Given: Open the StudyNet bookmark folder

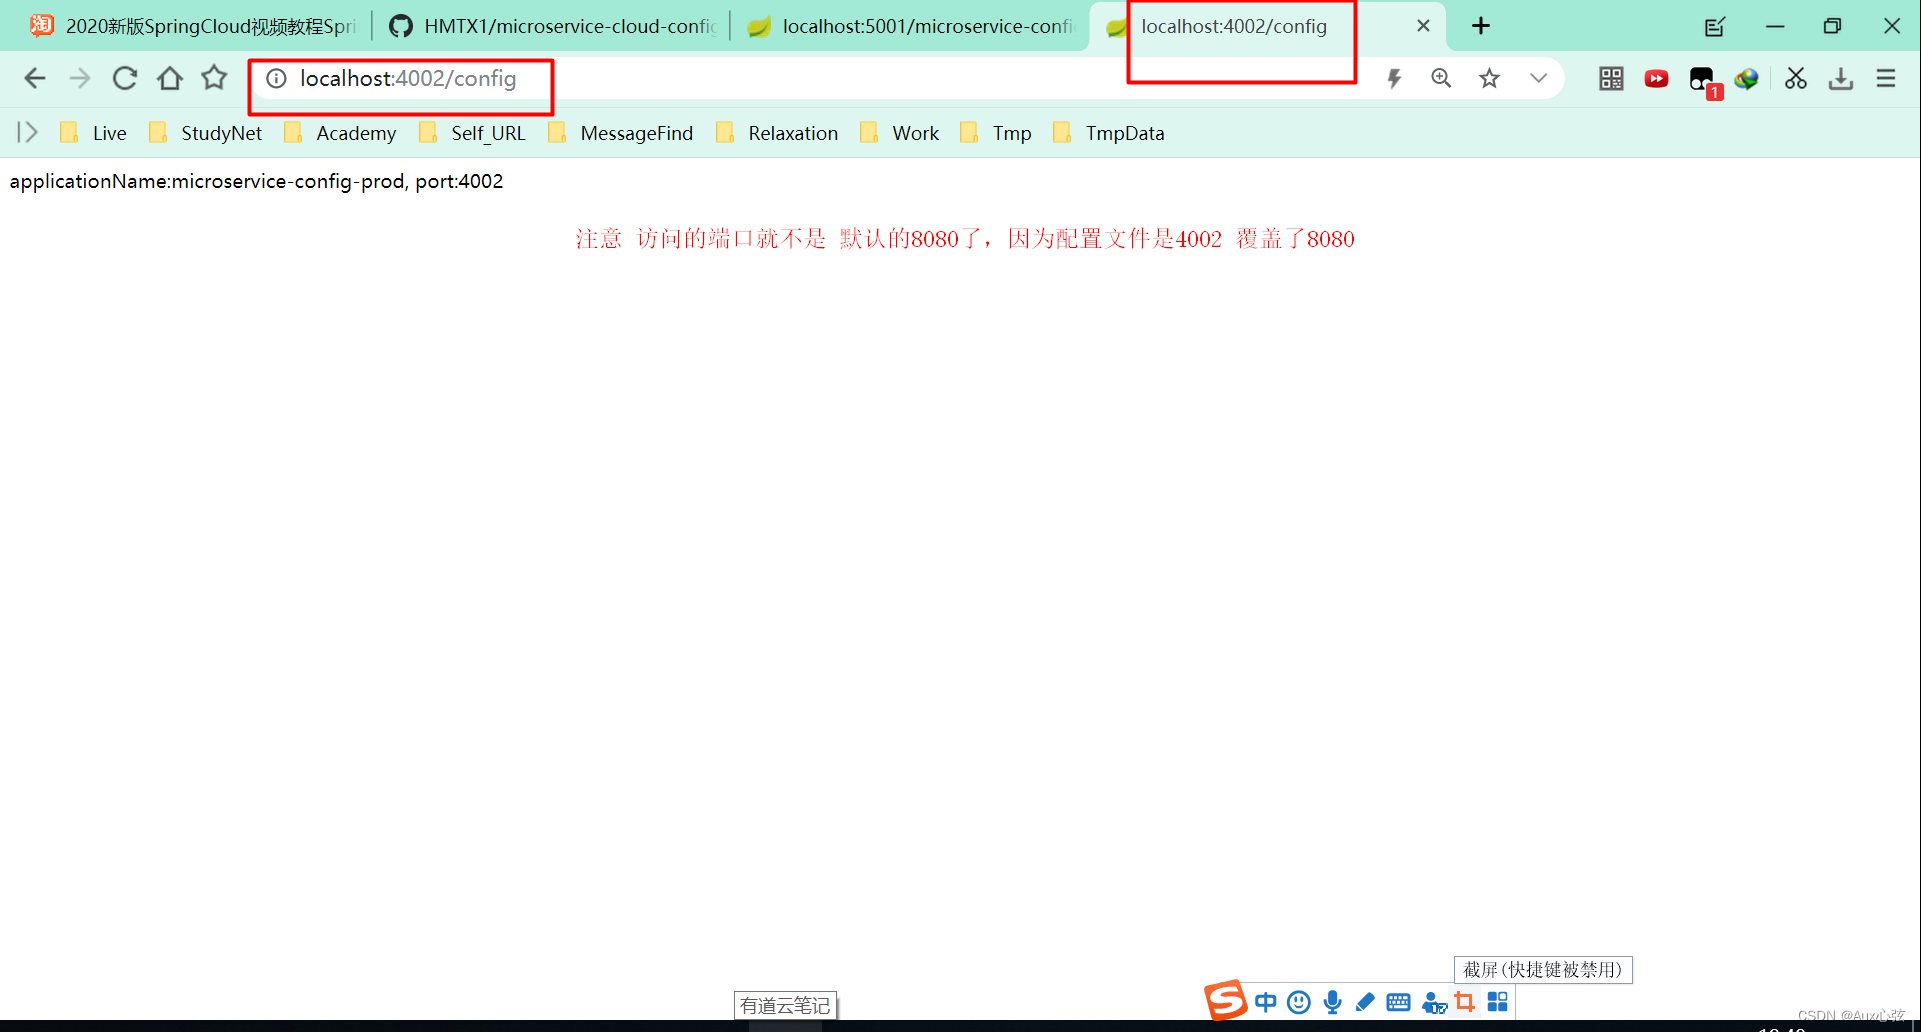Looking at the screenshot, I should coord(221,132).
